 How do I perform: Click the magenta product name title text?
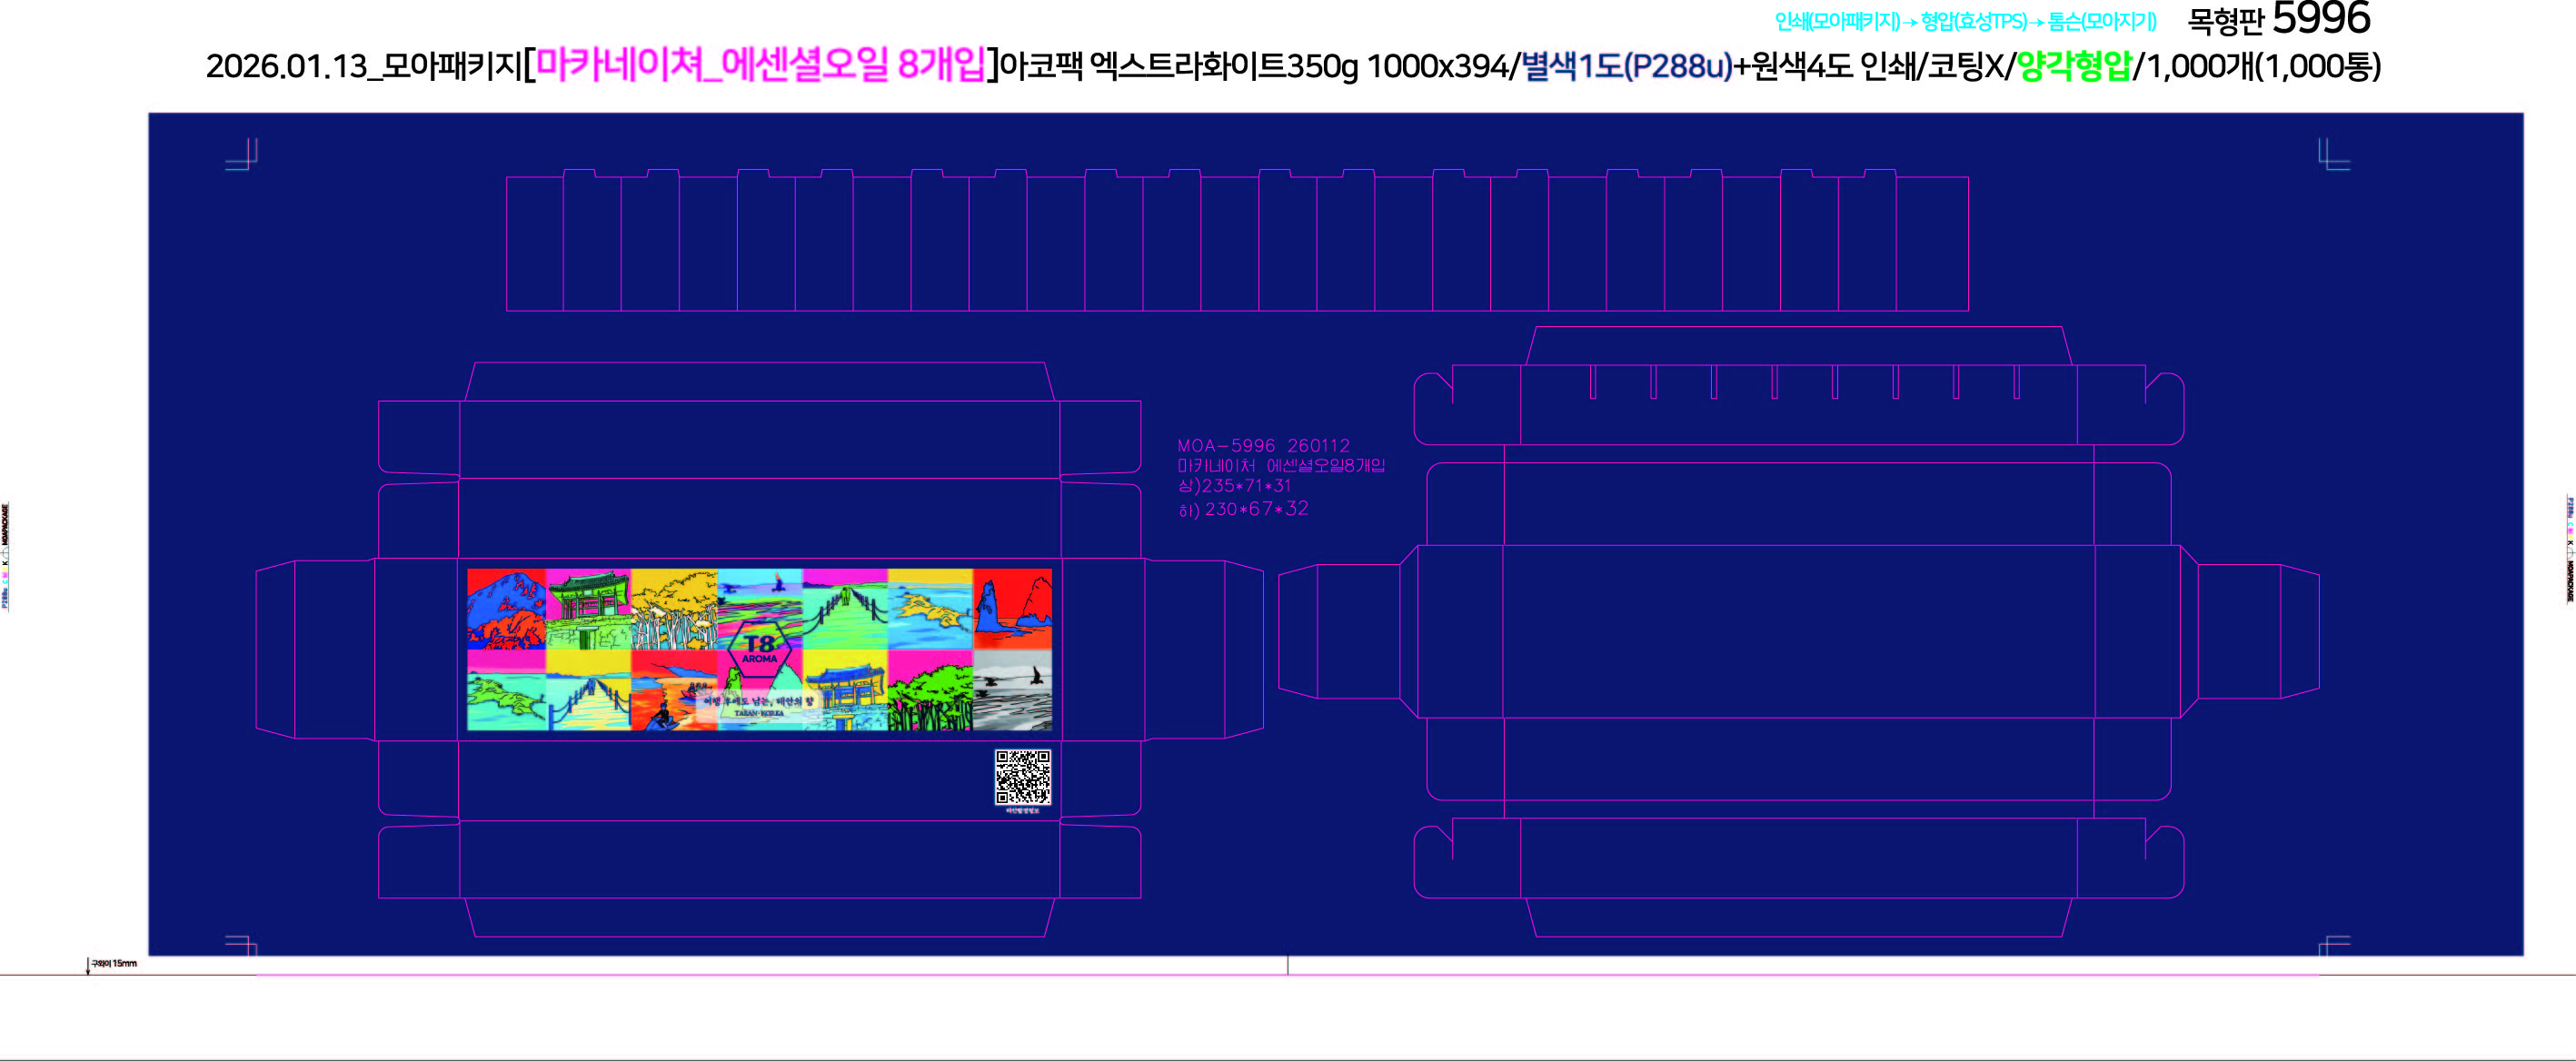[761, 65]
